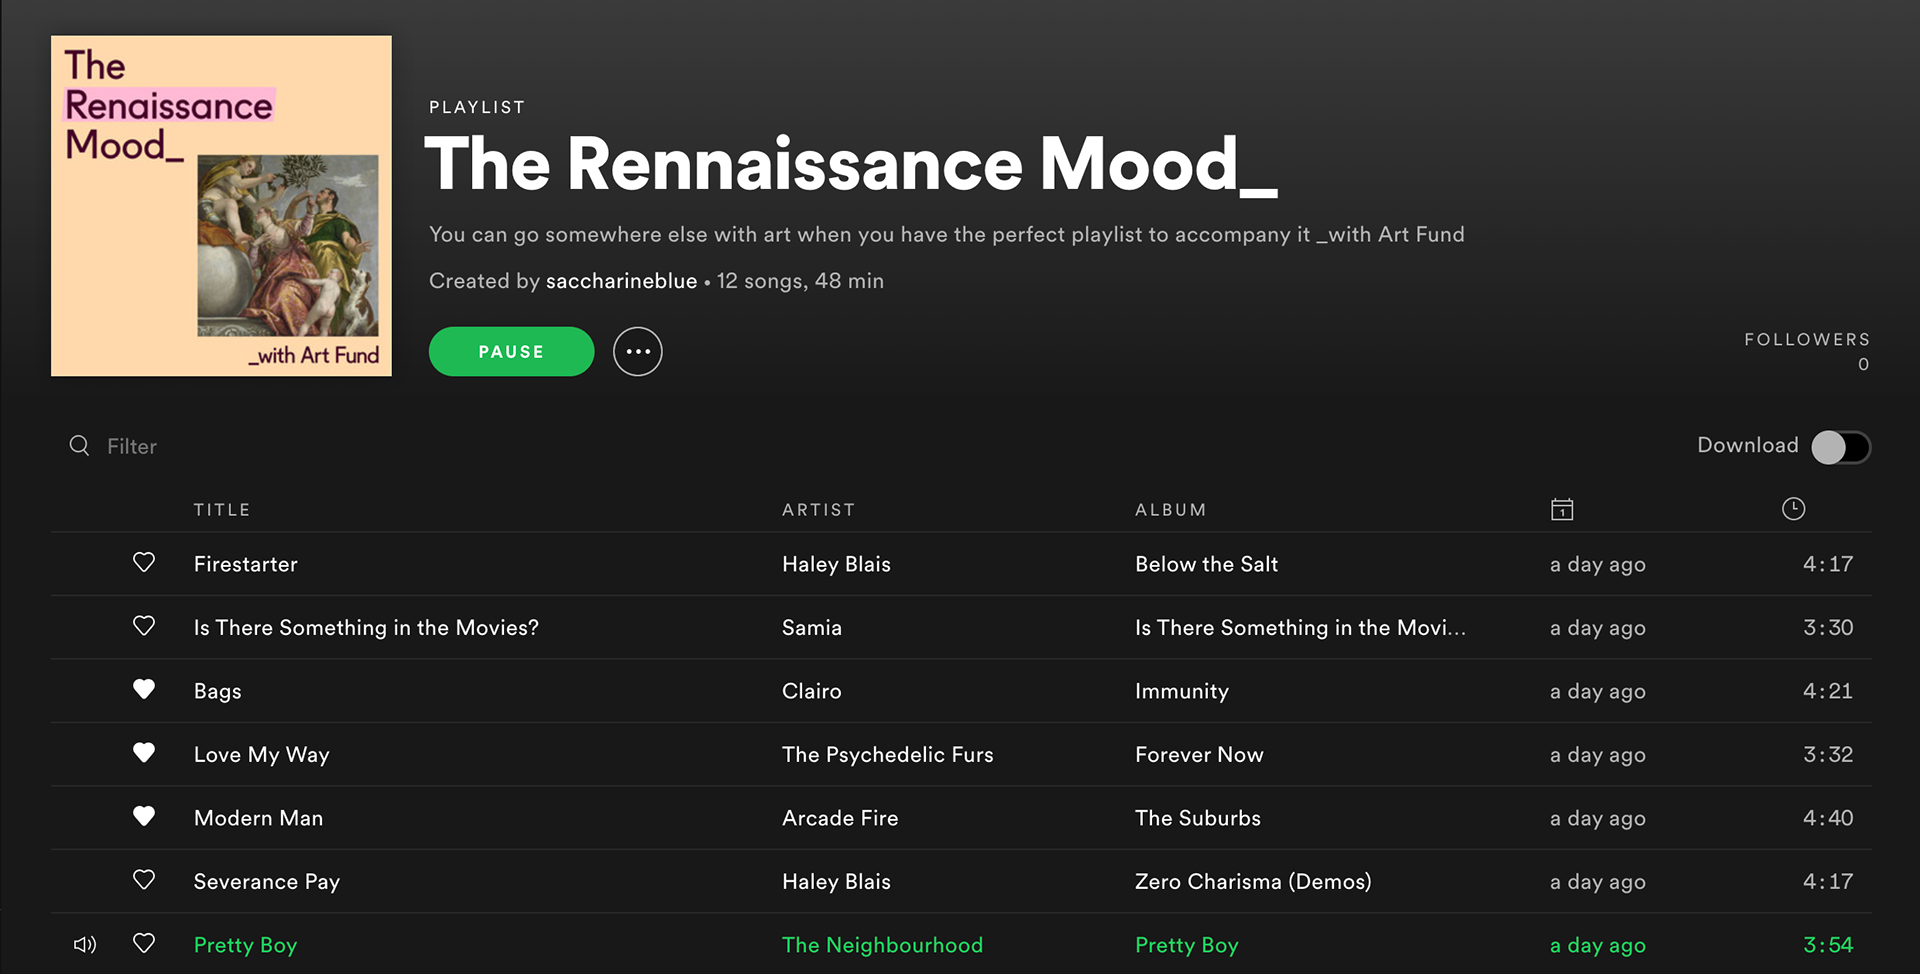Screen dimensions: 1920x974
Task: Select the track title Modern Man
Action: 258,818
